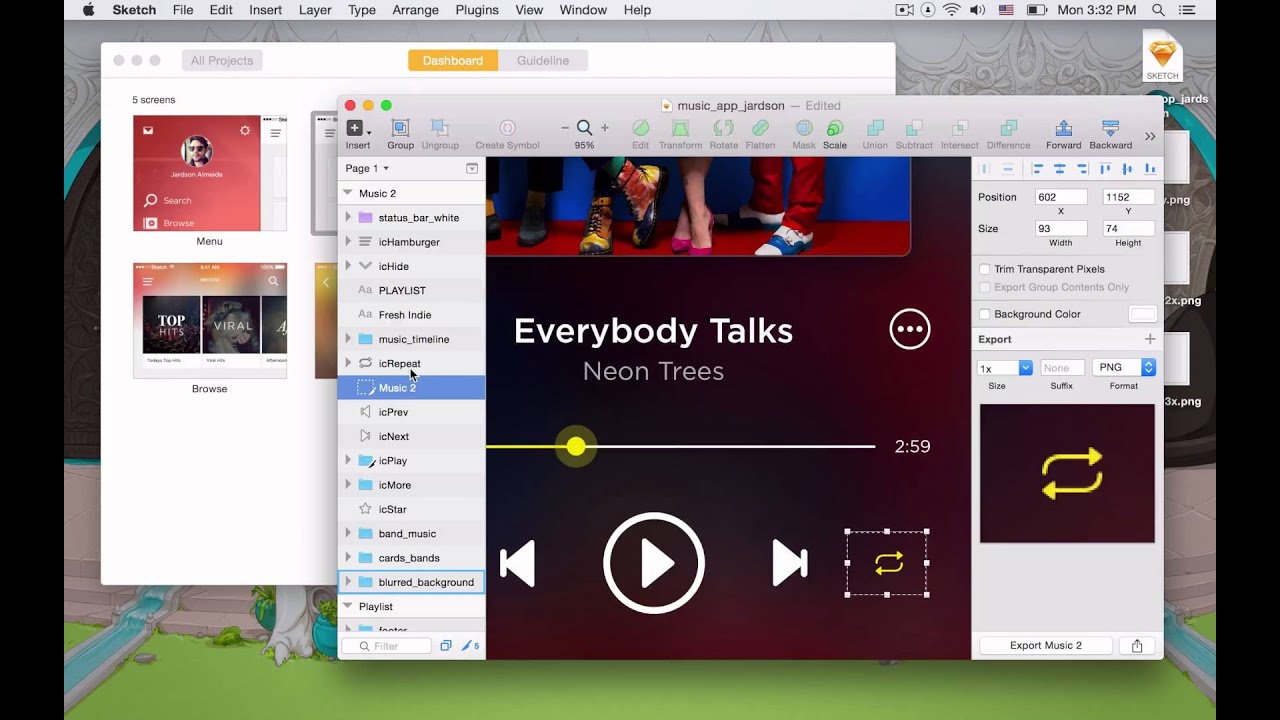Apply the Union boolean operation
The width and height of the screenshot is (1280, 720).
[x=875, y=134]
